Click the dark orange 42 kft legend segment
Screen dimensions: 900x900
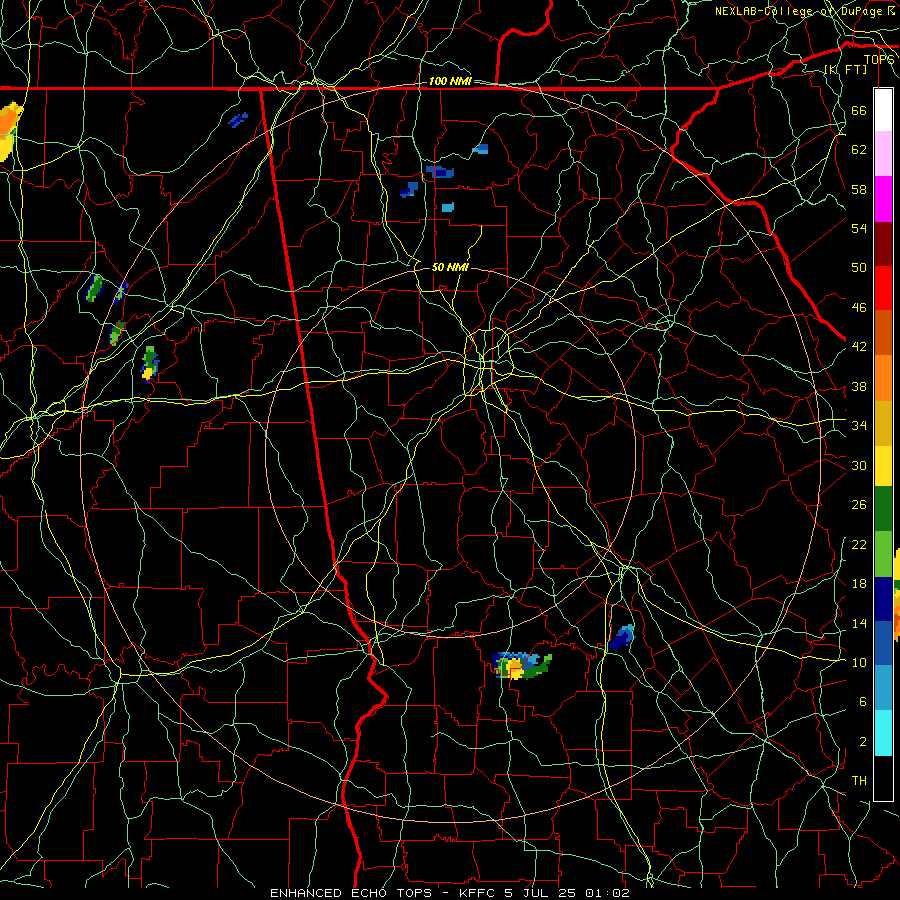[883, 333]
